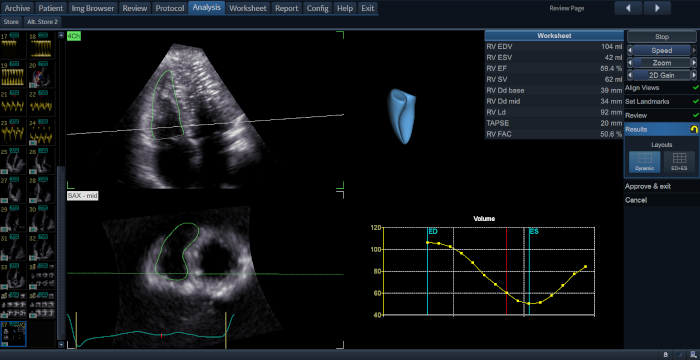Go to the Review tab
Viewport: 700px width, 360px height.
135,8
